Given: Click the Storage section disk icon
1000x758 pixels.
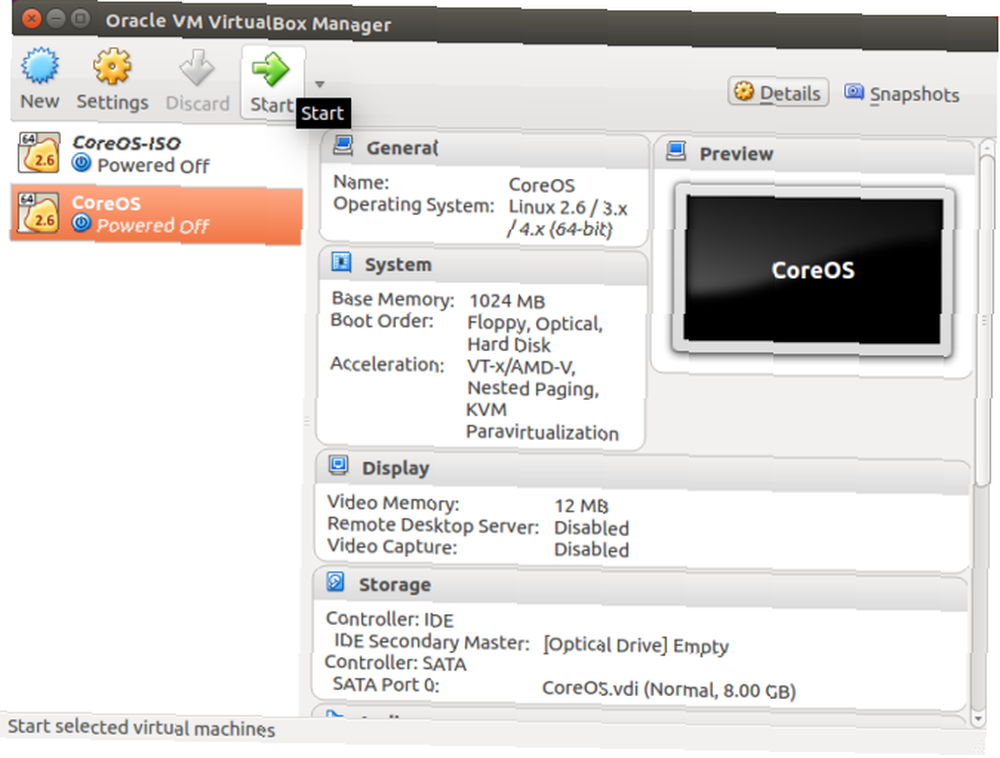Looking at the screenshot, I should pyautogui.click(x=335, y=582).
